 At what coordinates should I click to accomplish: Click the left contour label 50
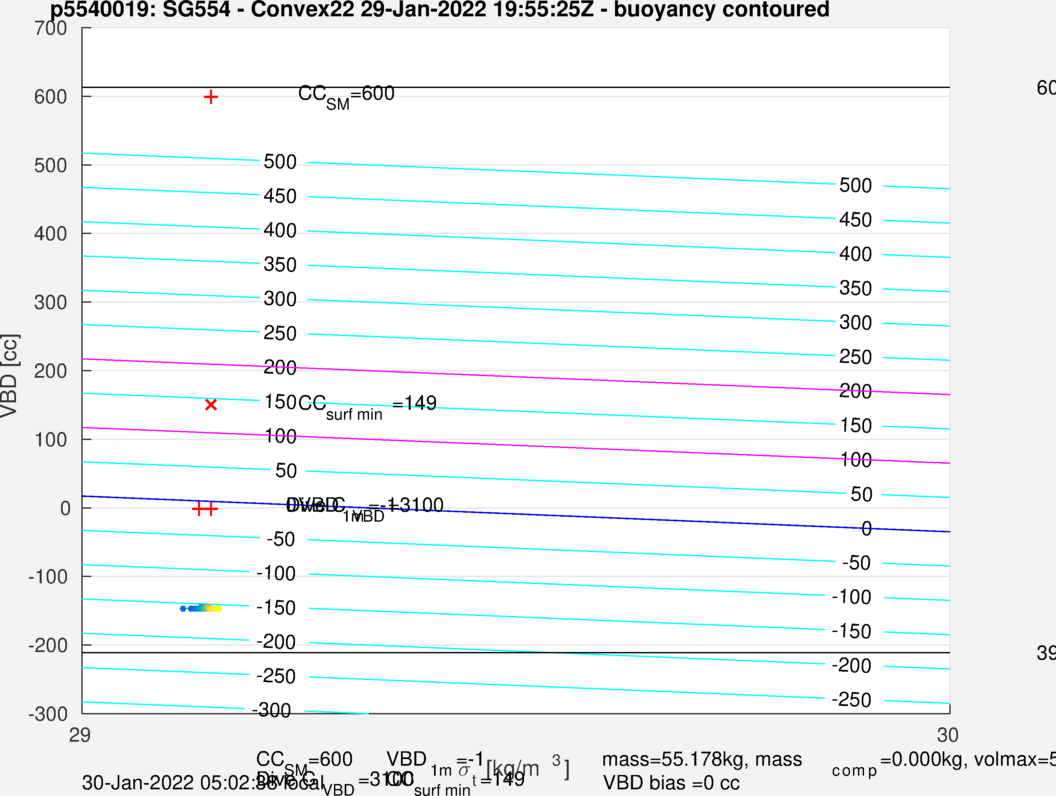point(286,471)
